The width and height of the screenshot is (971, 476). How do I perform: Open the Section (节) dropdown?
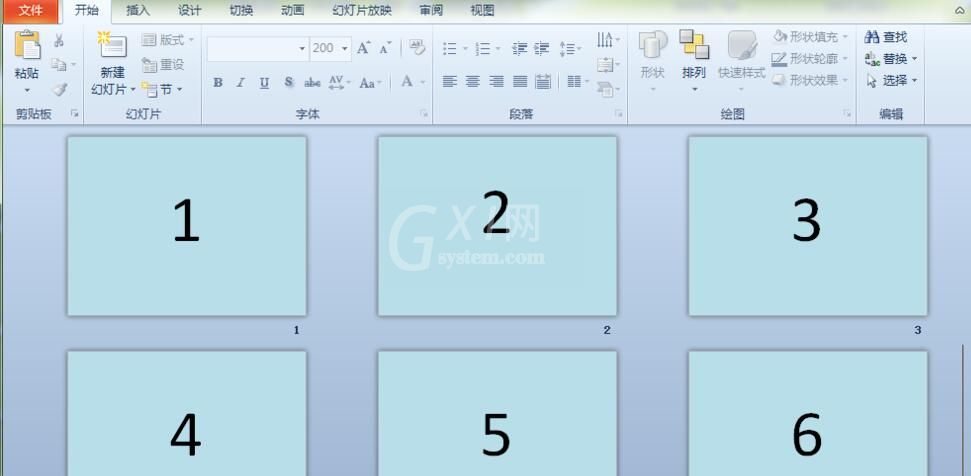coord(163,90)
